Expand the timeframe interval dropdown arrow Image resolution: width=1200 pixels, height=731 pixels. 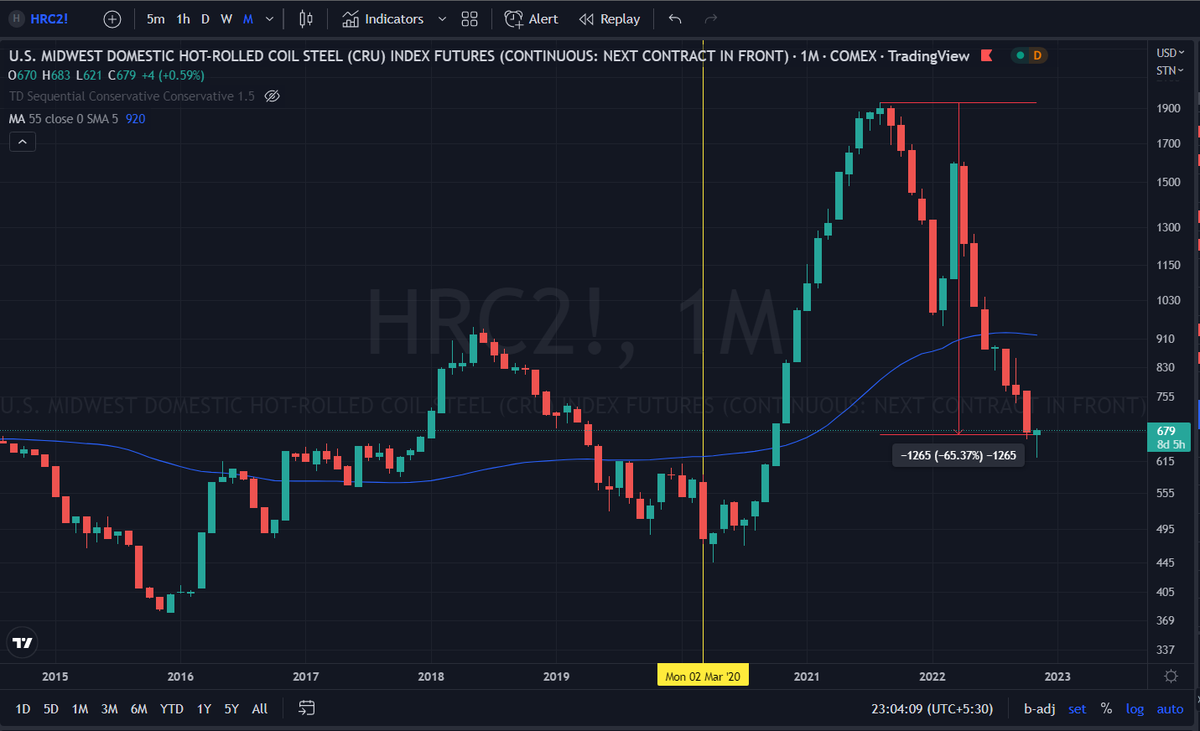269,19
